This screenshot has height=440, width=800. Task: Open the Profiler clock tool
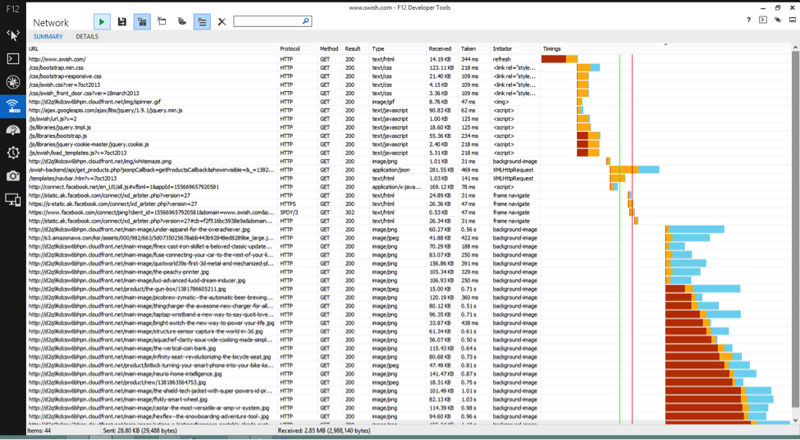pos(13,153)
